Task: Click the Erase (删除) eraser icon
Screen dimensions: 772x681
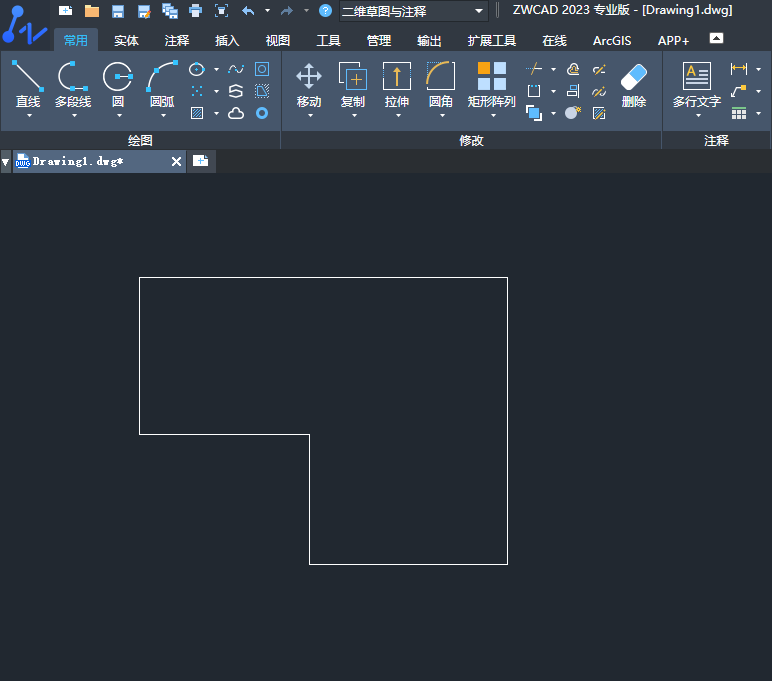Action: click(634, 84)
